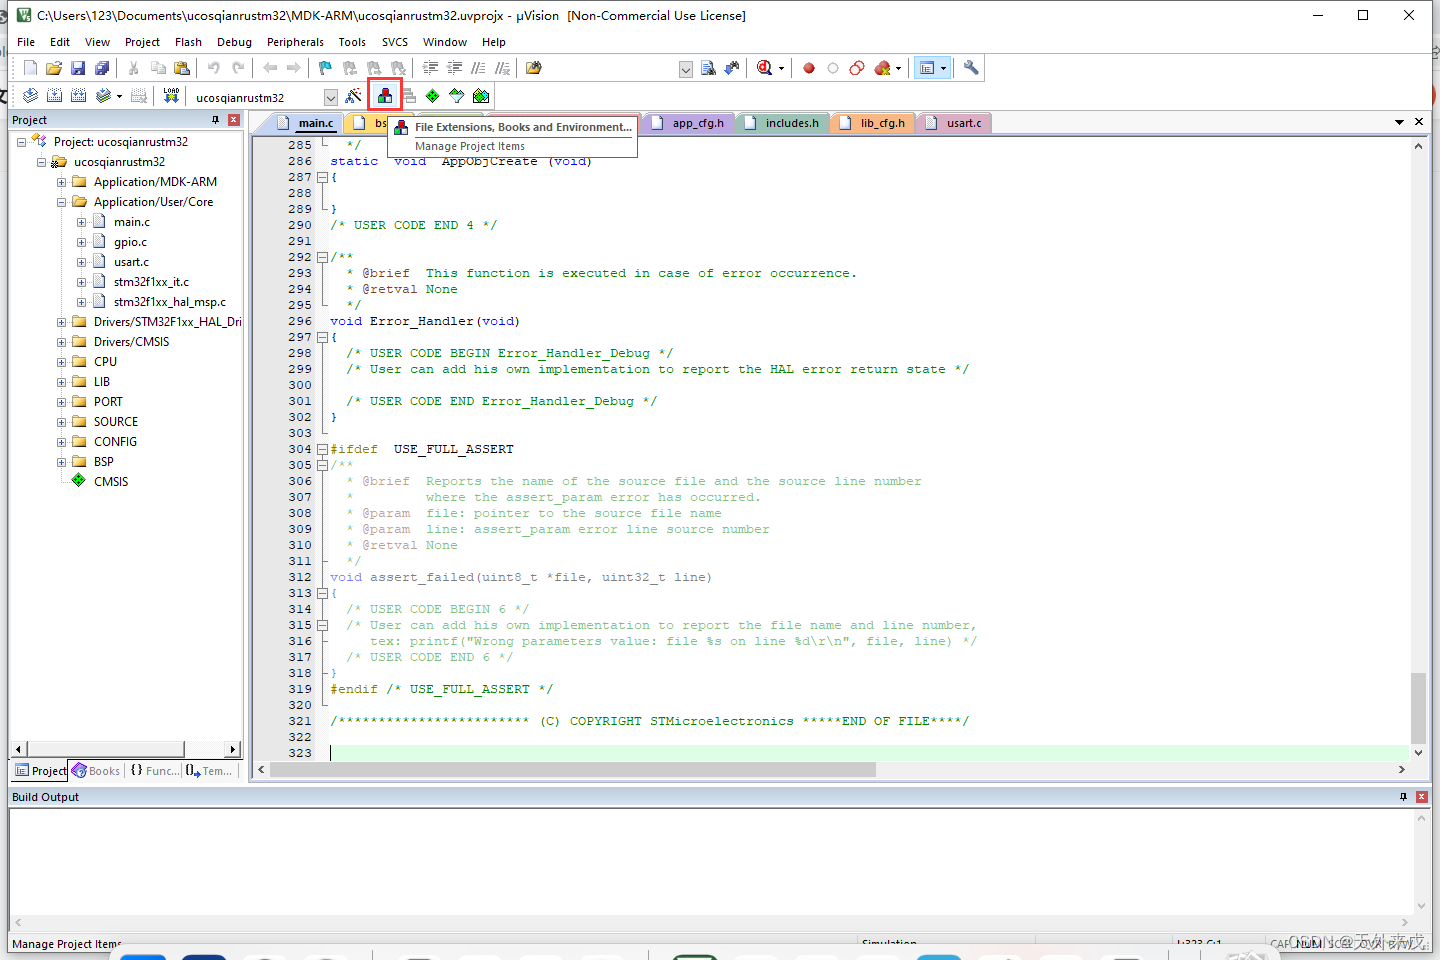Screen dimensions: 1440x960
Task: Disable all breakpoints
Action: [856, 67]
